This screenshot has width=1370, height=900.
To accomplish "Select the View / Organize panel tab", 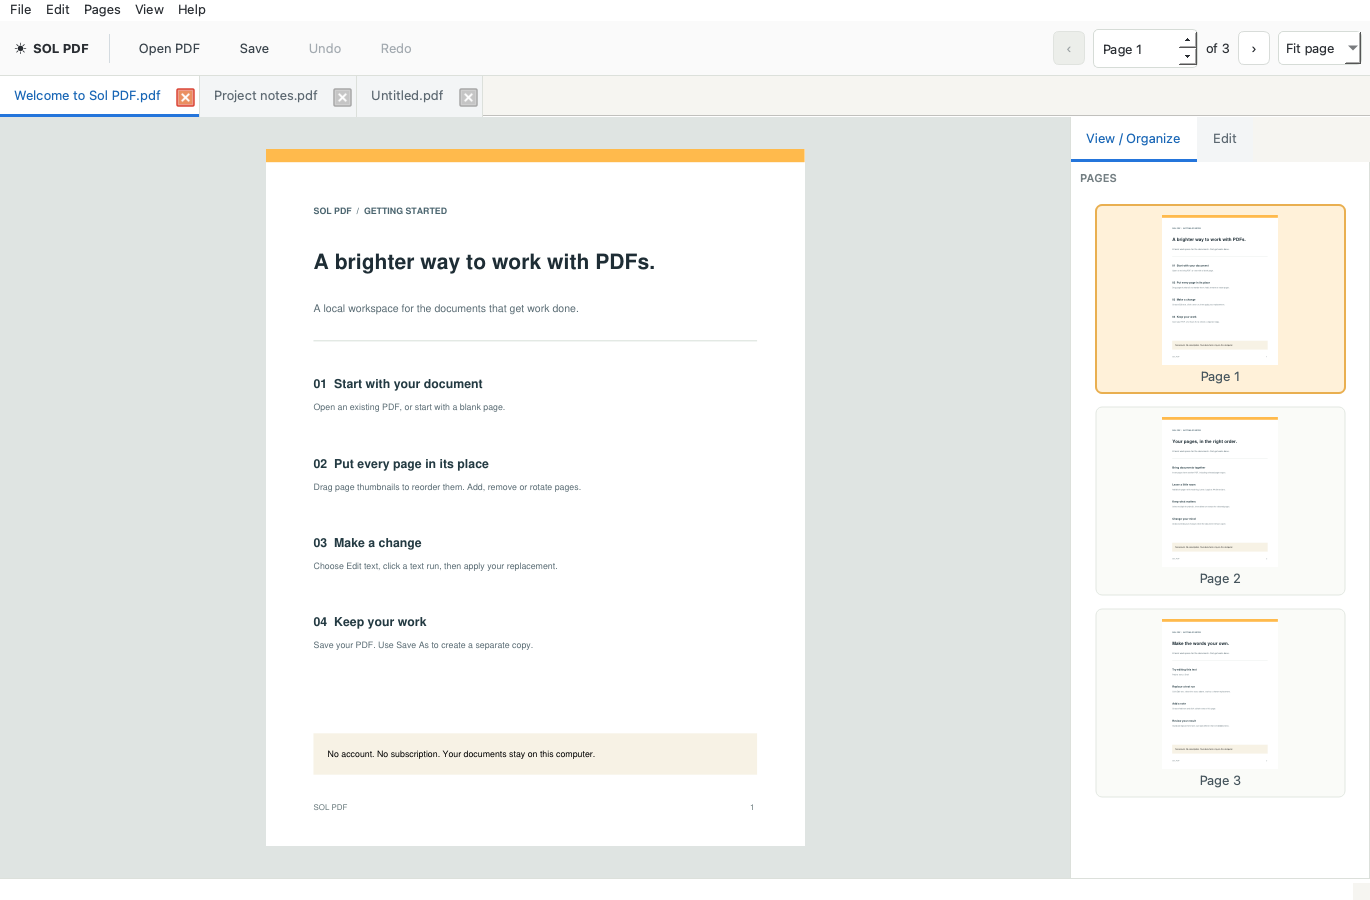I will tap(1133, 139).
